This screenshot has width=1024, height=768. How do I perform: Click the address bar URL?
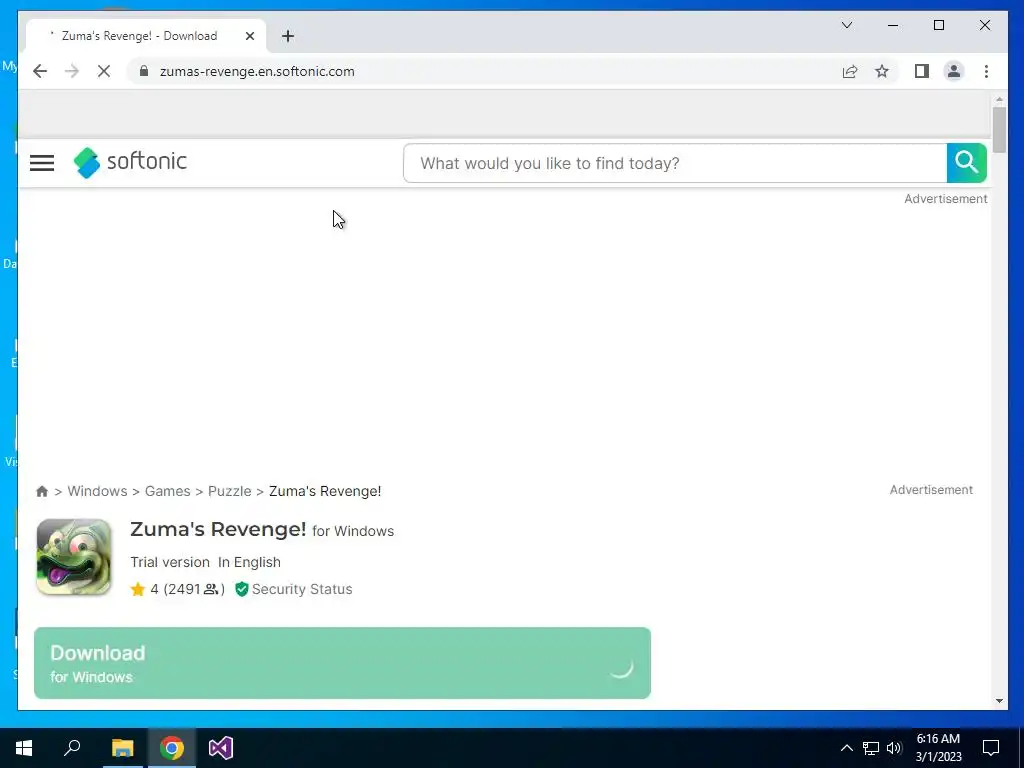tap(257, 71)
